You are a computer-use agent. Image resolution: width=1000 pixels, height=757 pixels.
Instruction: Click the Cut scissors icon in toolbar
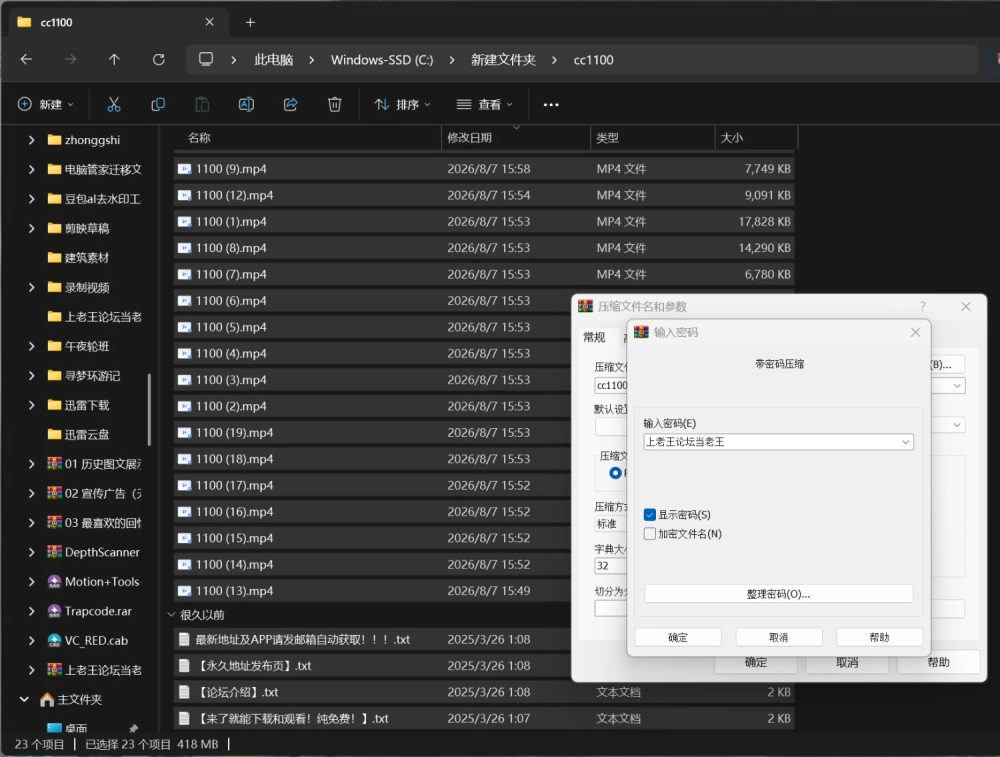[114, 105]
